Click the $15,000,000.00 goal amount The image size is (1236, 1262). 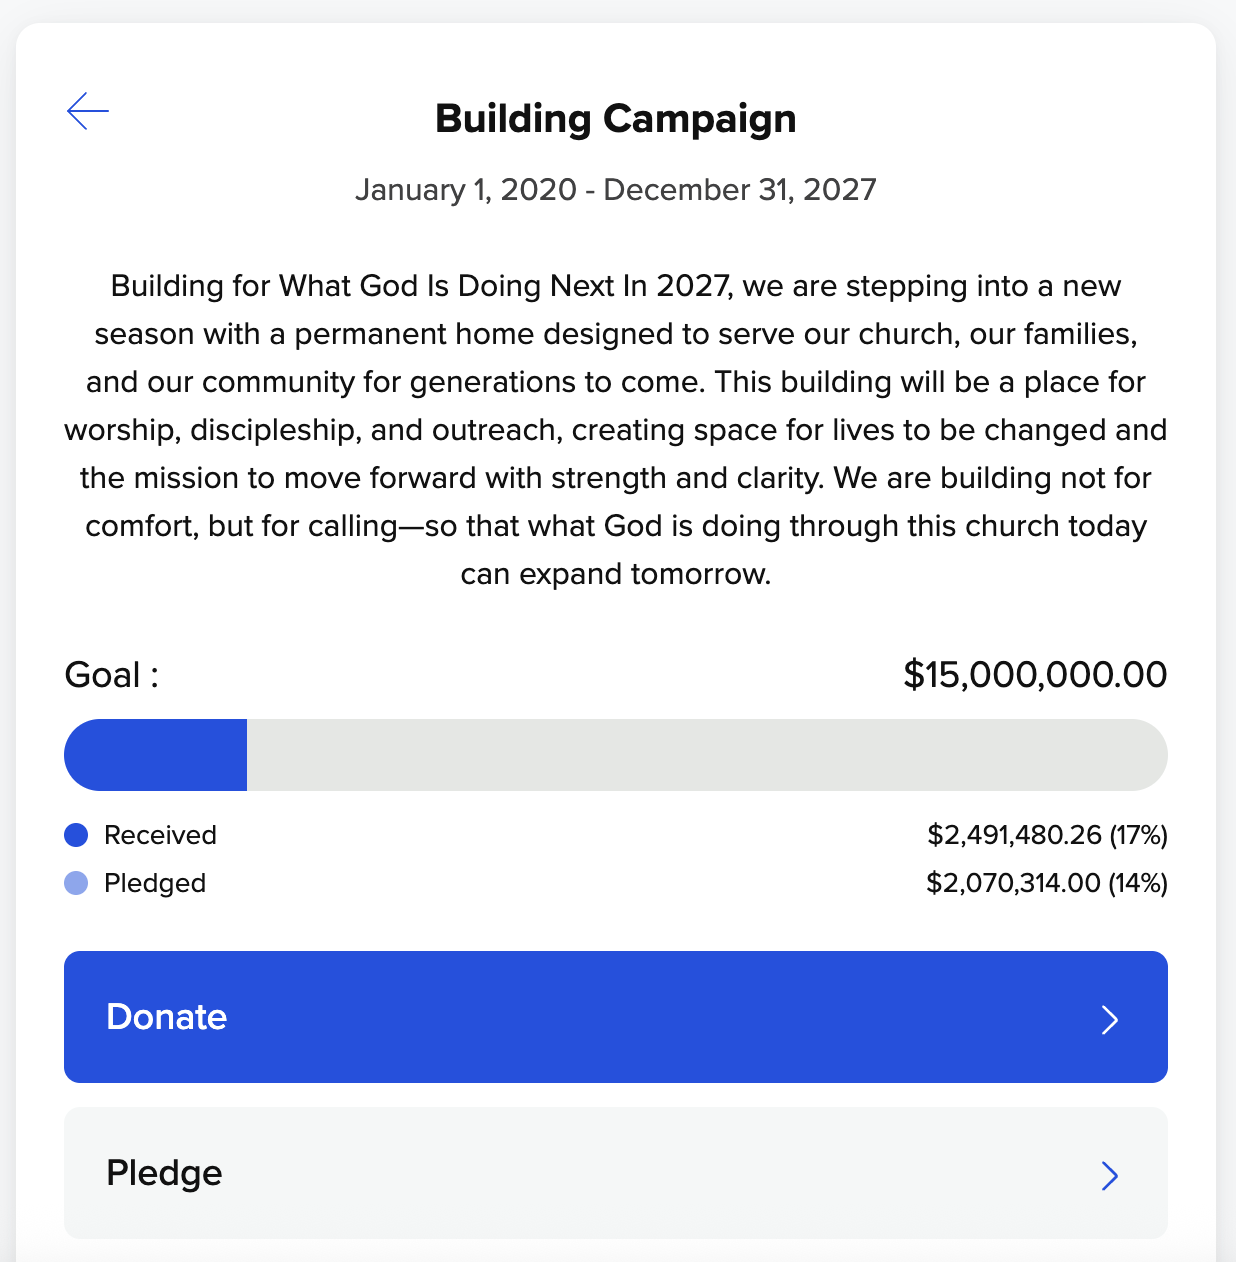tap(1035, 675)
